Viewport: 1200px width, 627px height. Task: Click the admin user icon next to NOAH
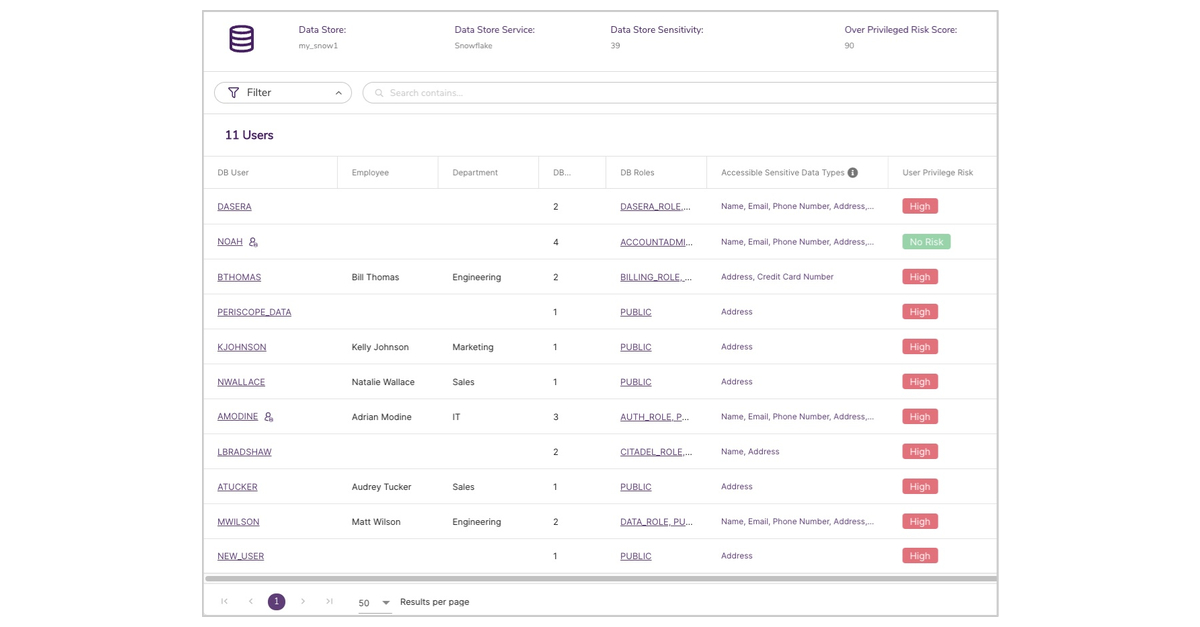tap(254, 242)
